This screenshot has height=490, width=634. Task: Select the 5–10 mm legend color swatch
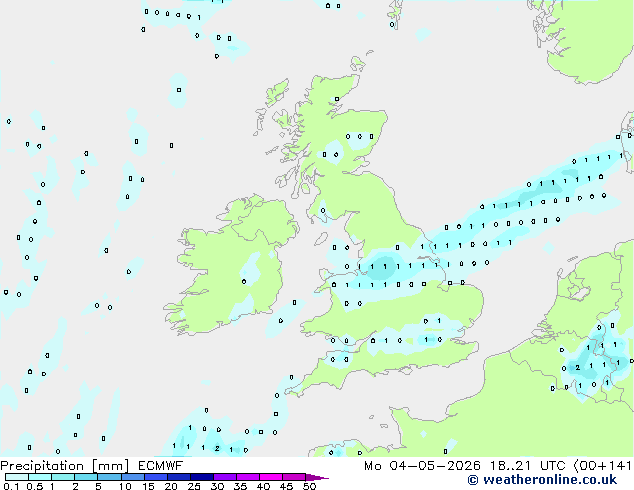tap(109, 477)
